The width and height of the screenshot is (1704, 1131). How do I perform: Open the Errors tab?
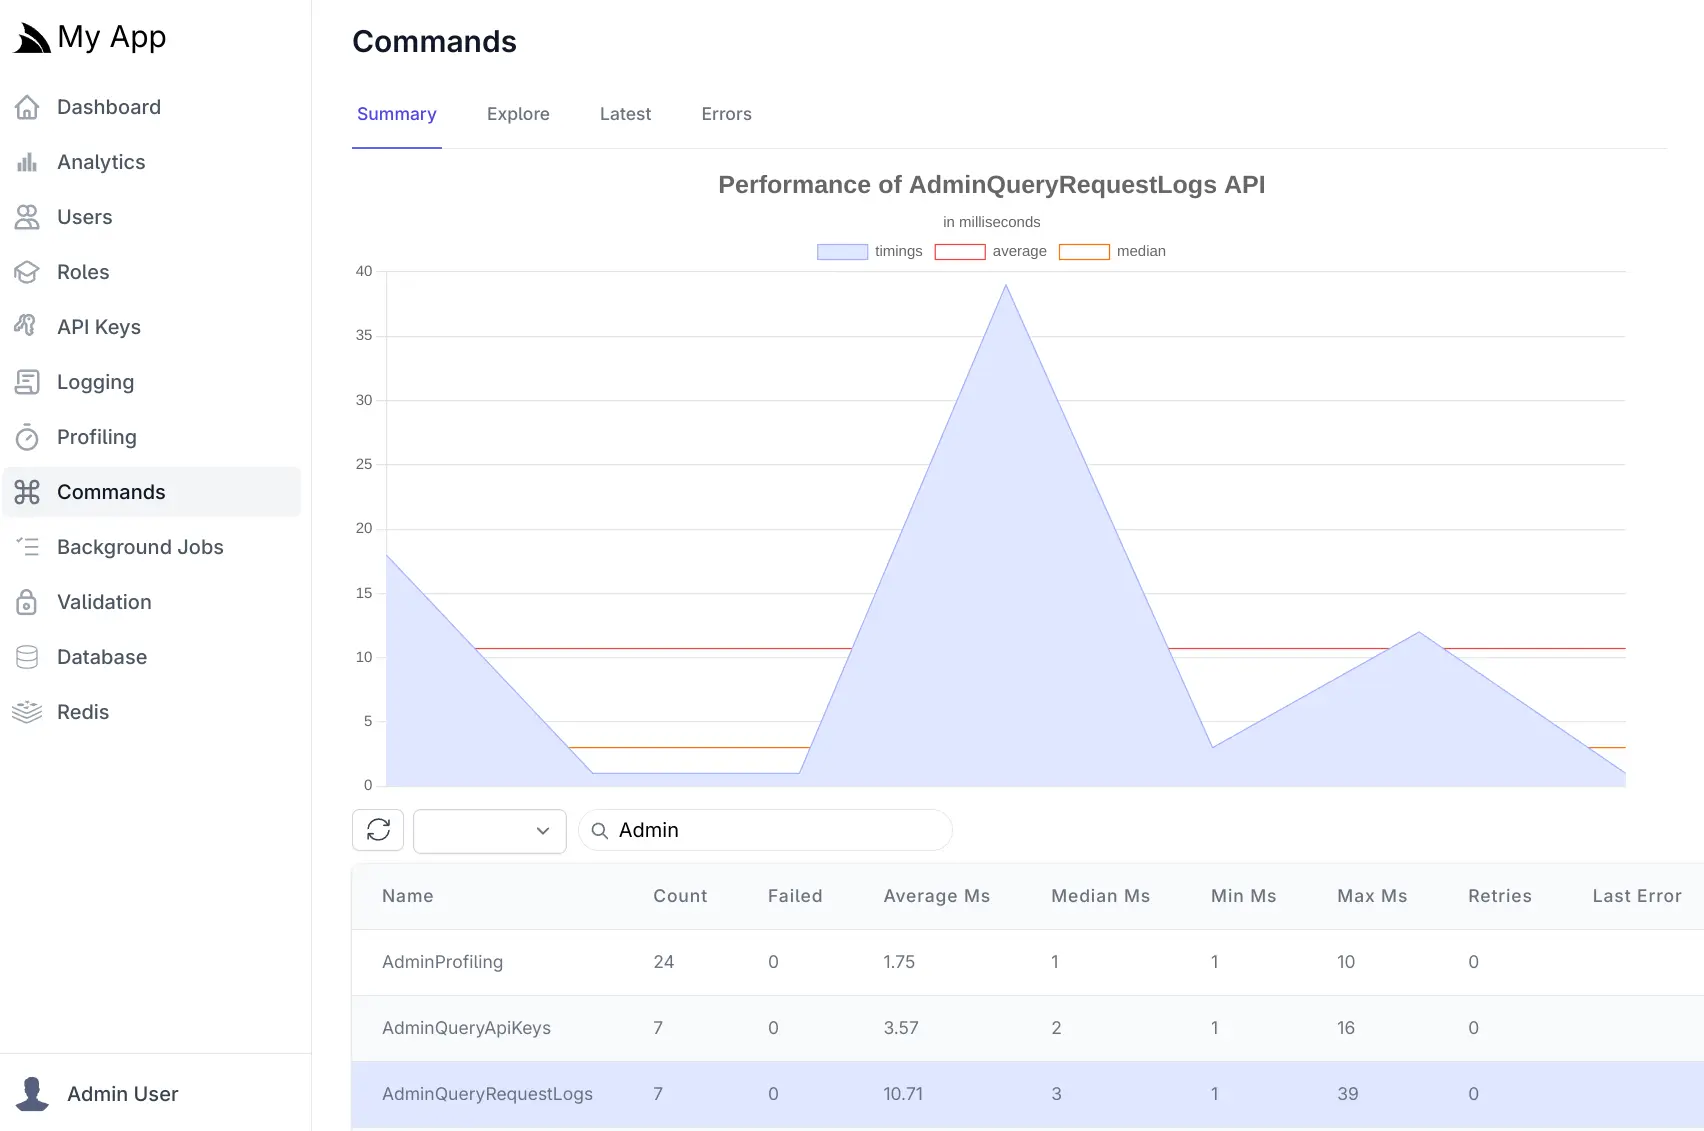pos(726,114)
